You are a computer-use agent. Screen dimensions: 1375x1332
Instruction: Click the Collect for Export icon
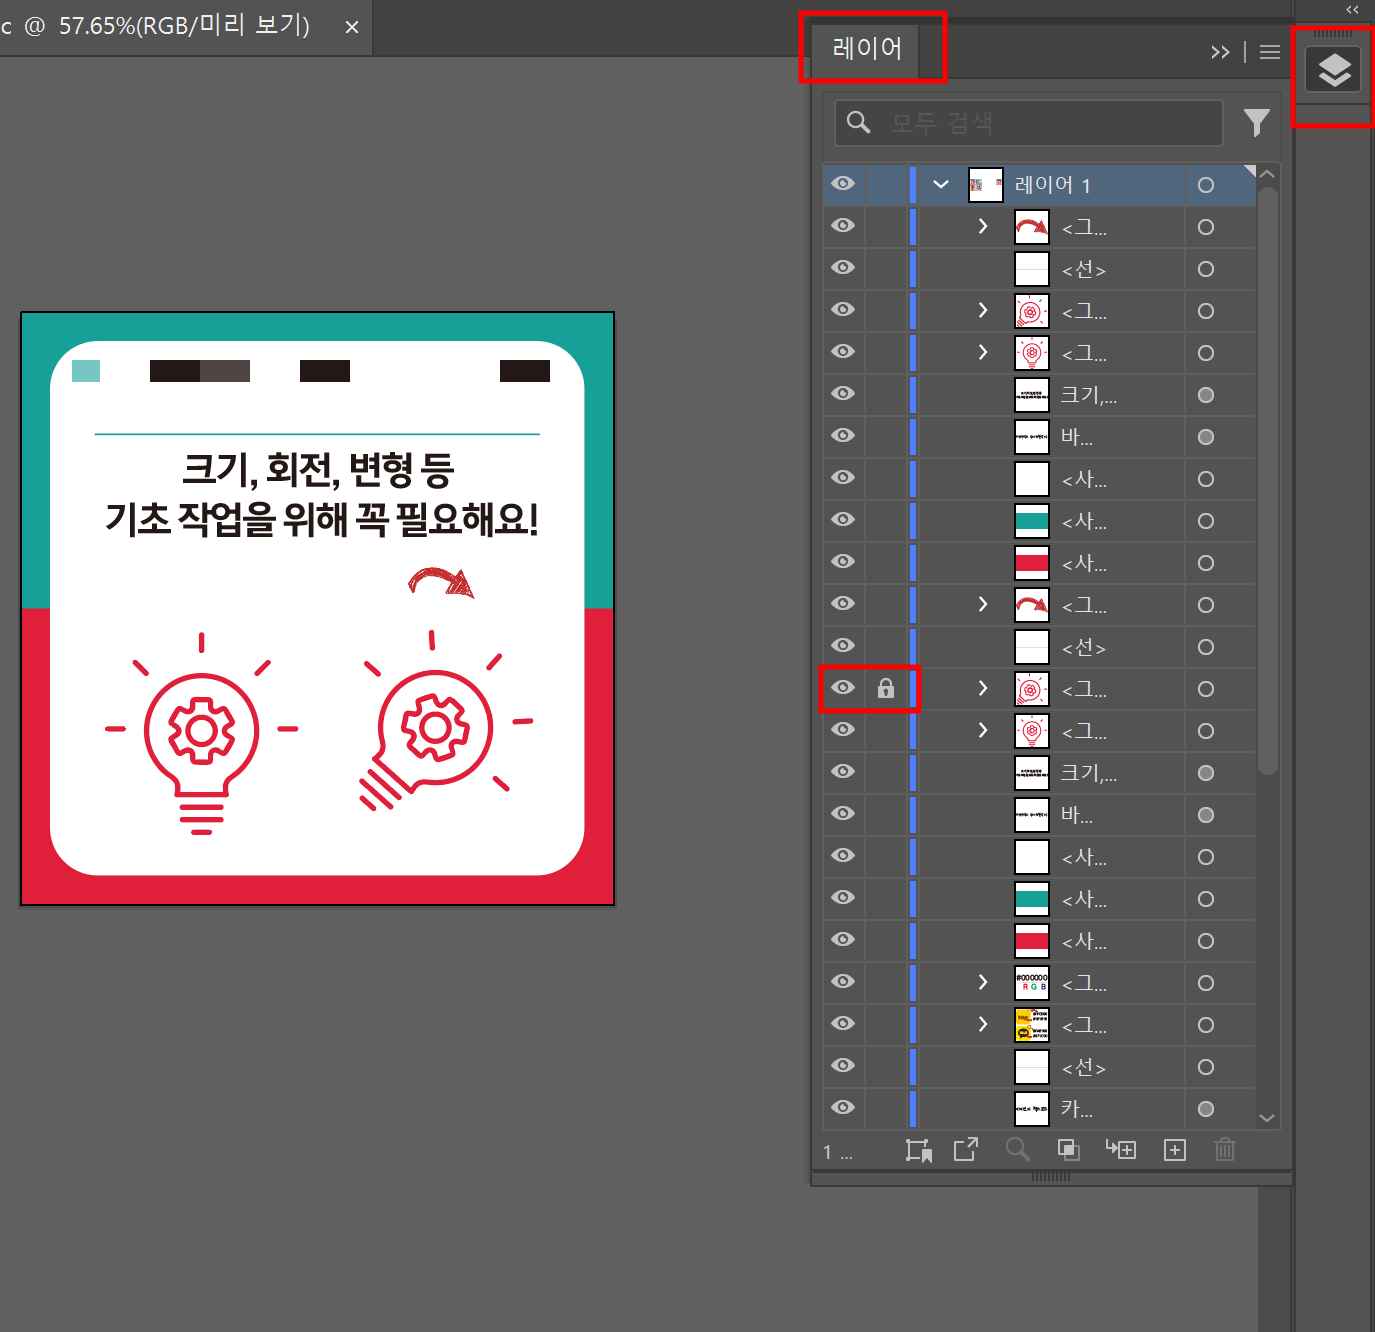tap(965, 1150)
